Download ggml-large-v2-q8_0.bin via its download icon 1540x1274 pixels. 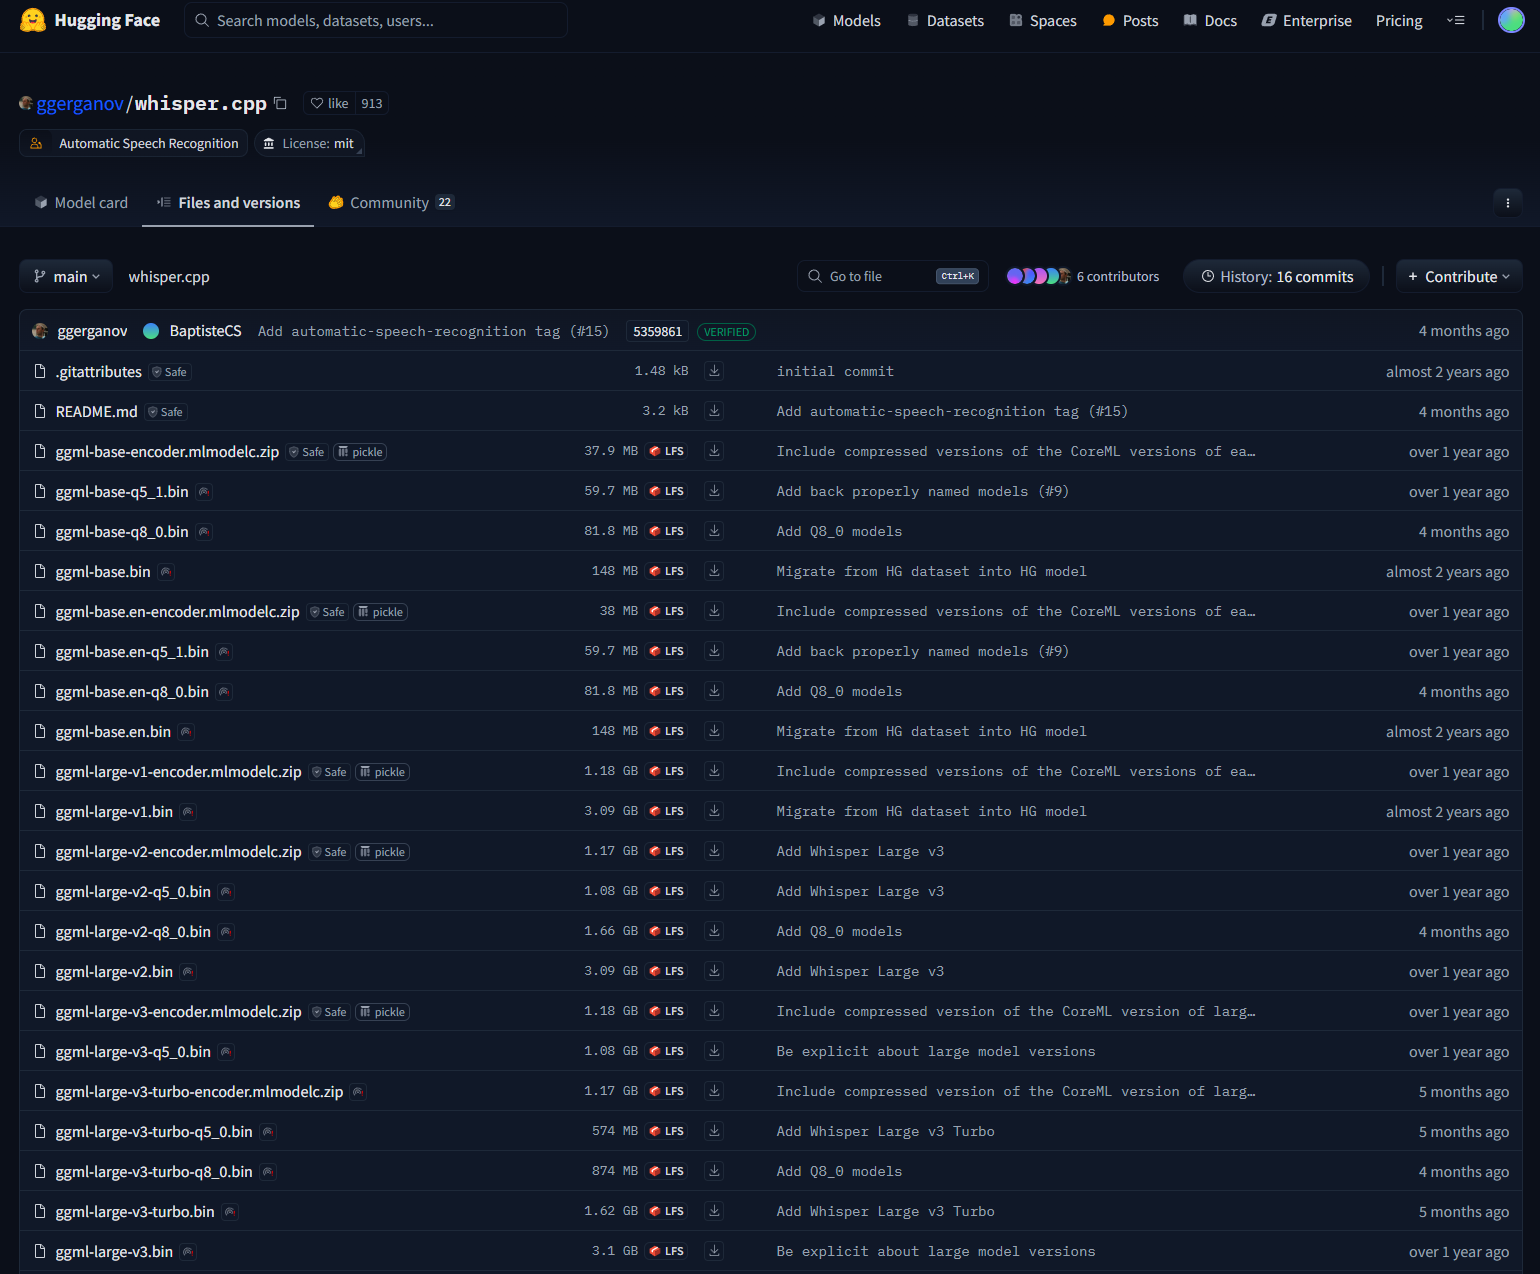714,931
